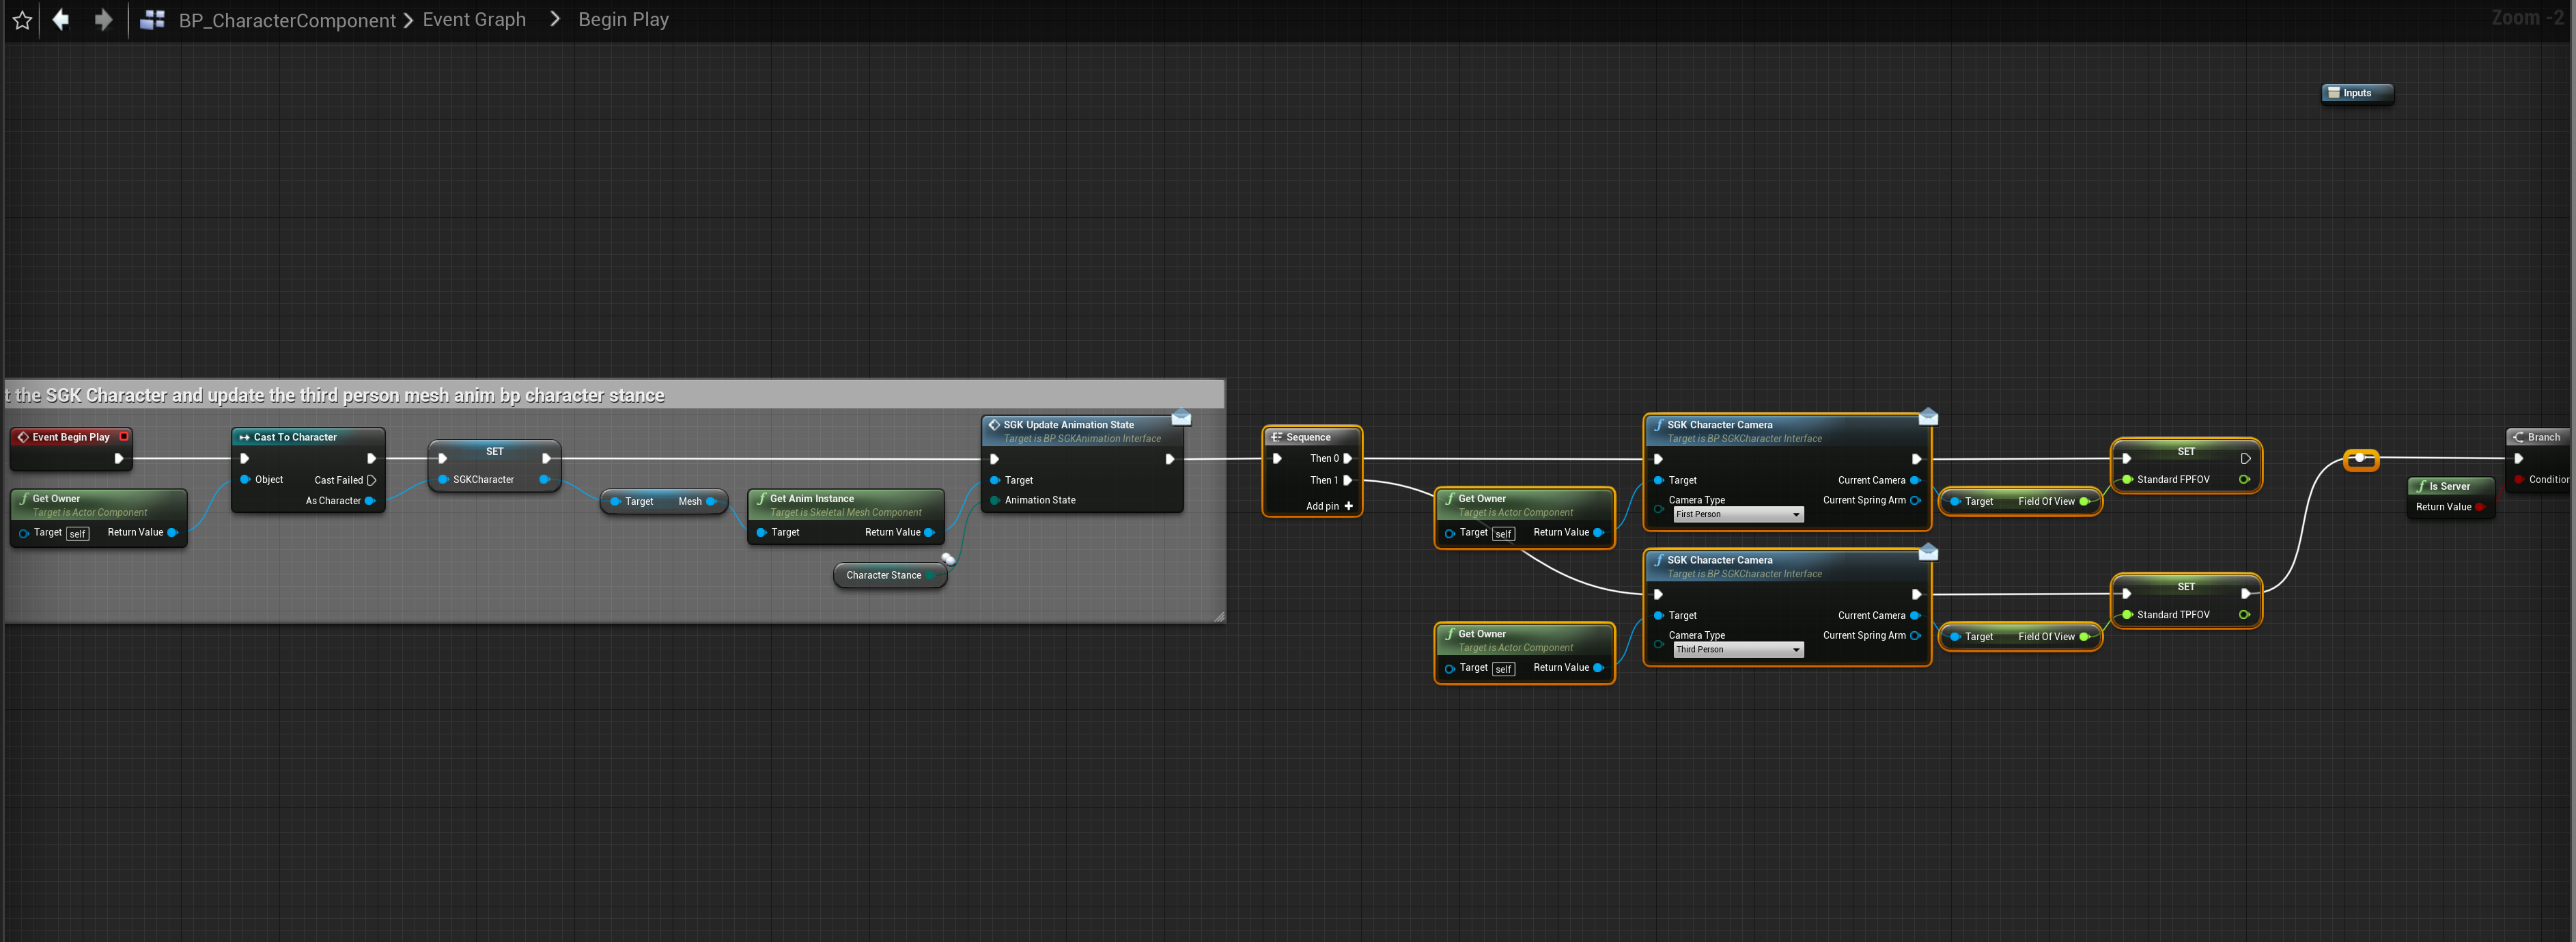Click the favorite star icon
The width and height of the screenshot is (2576, 942).
(x=22, y=20)
